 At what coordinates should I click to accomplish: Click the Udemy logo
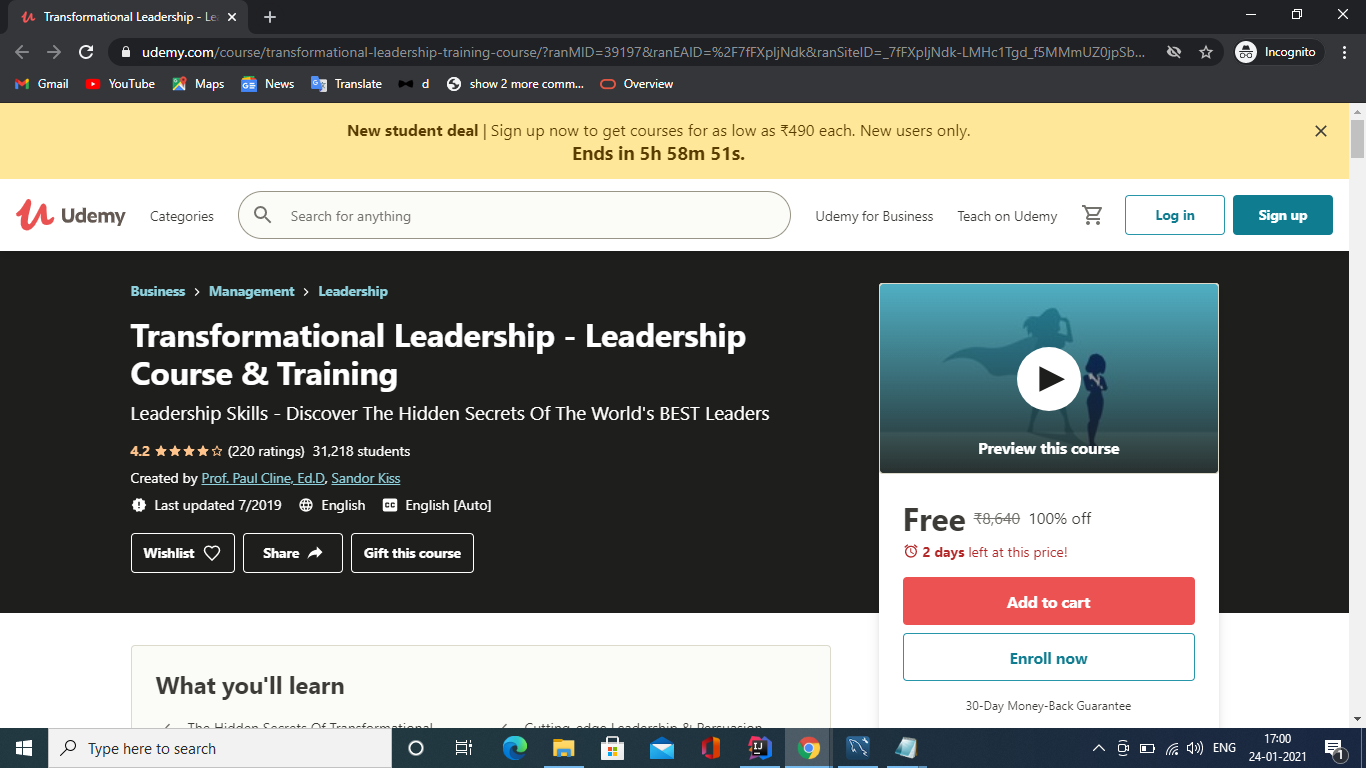click(71, 215)
